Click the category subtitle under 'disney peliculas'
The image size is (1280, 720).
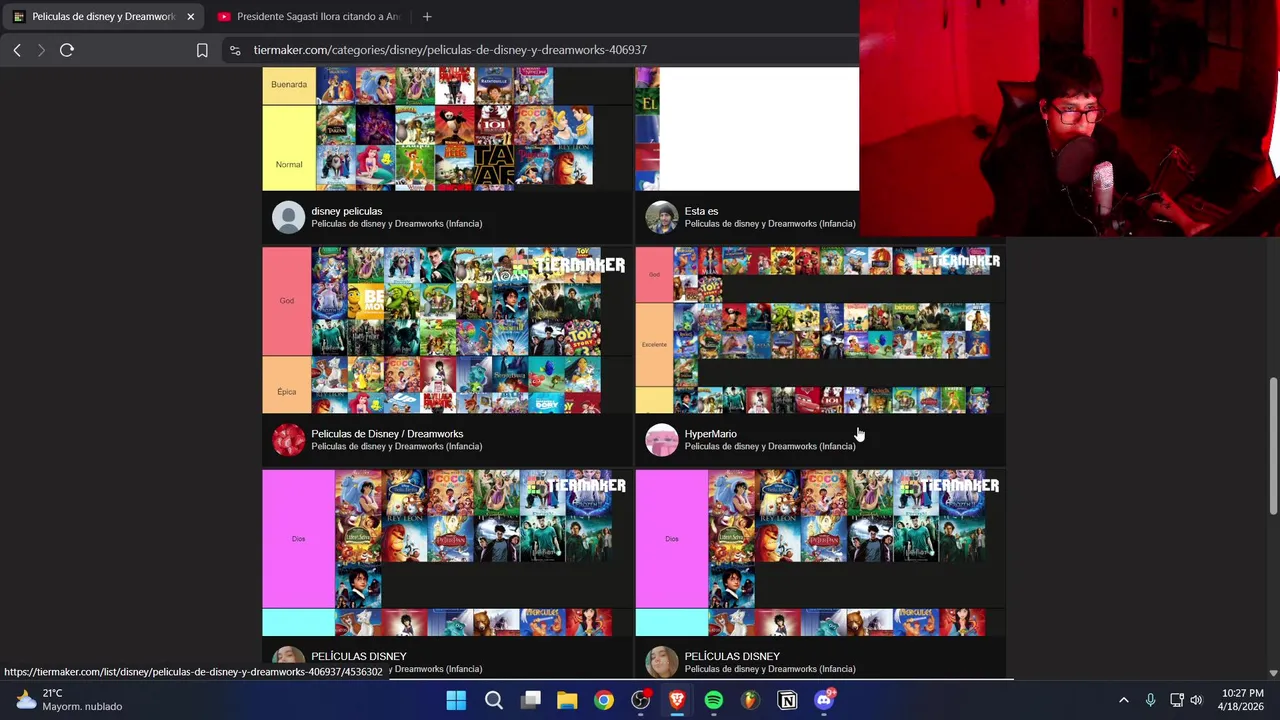click(x=396, y=224)
